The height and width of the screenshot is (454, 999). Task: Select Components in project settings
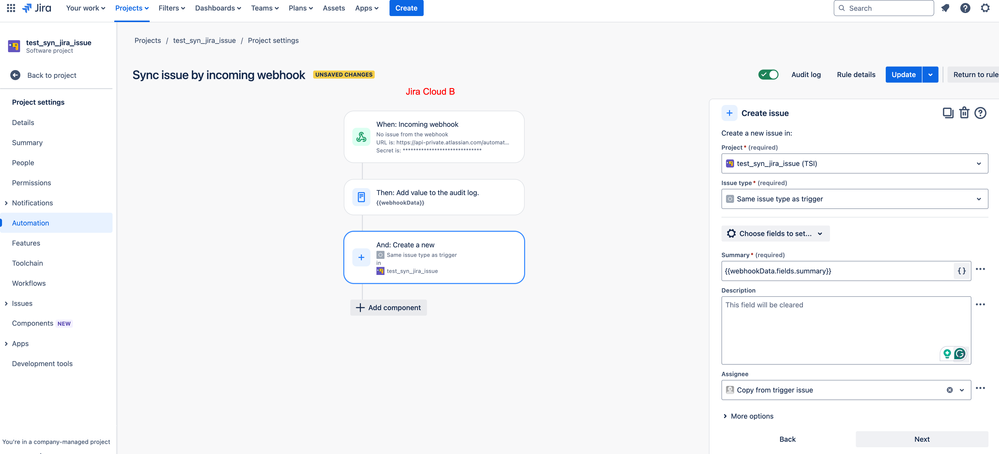(32, 323)
